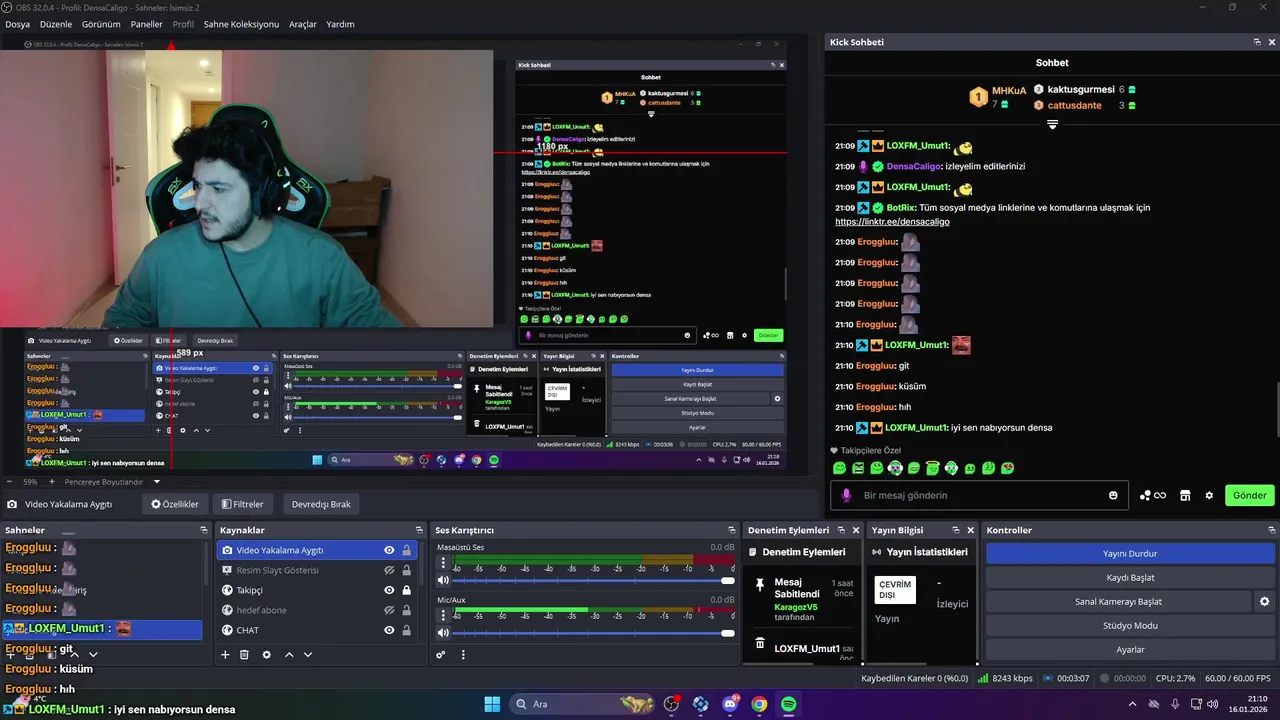Click trash icon beside LOXFM_Umut1 moderation entry

point(760,643)
